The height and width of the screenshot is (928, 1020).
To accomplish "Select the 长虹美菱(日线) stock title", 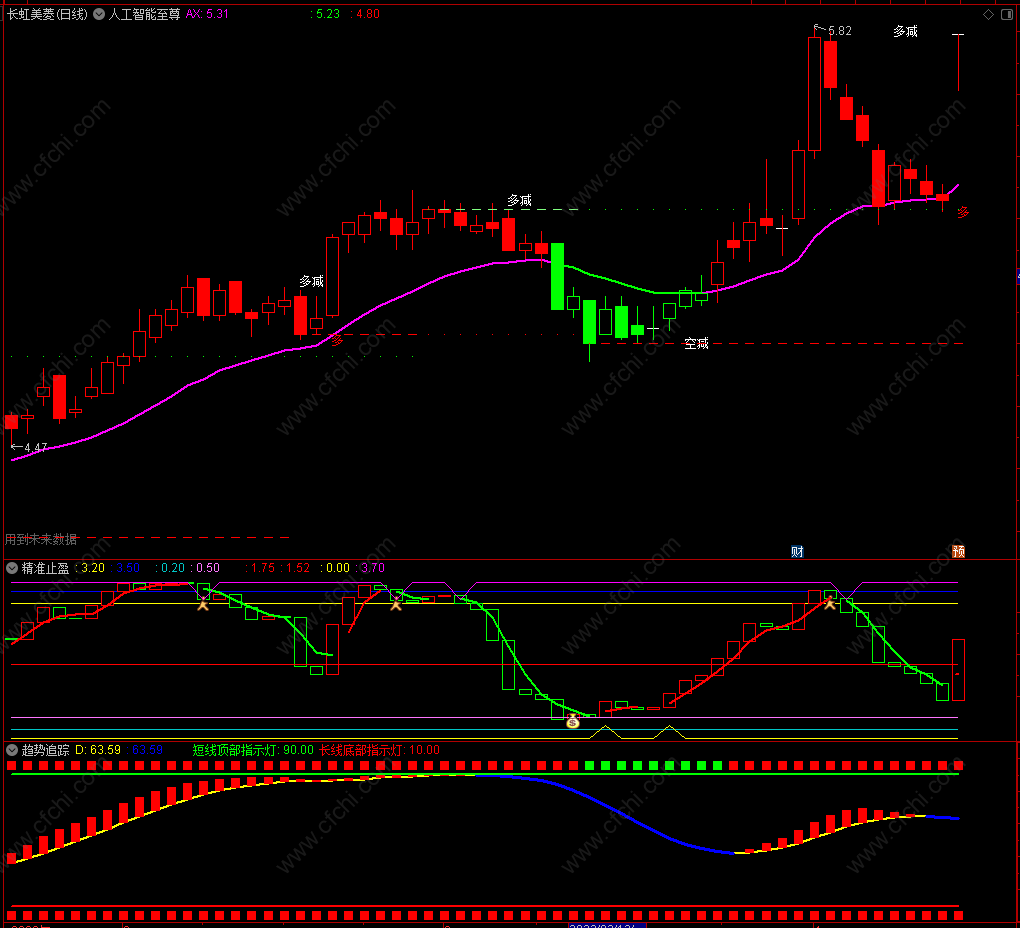I will click(x=46, y=14).
